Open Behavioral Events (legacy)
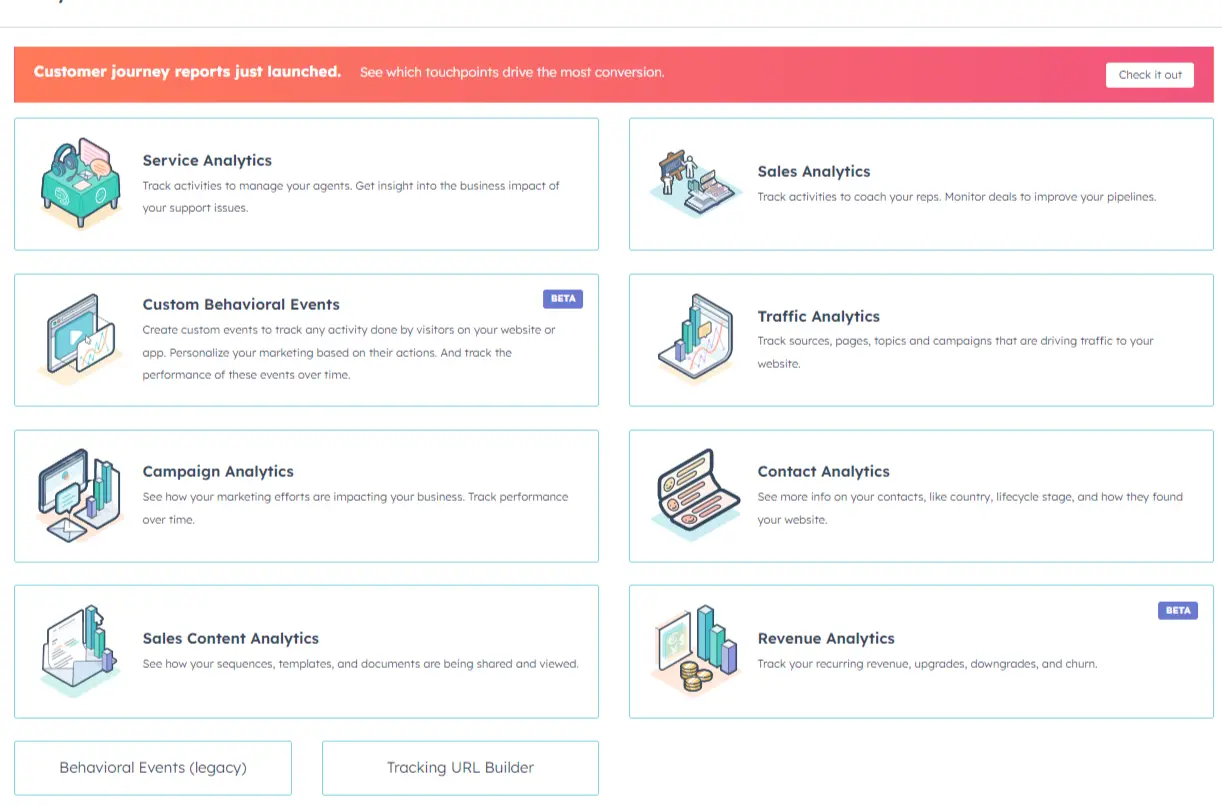 point(152,767)
